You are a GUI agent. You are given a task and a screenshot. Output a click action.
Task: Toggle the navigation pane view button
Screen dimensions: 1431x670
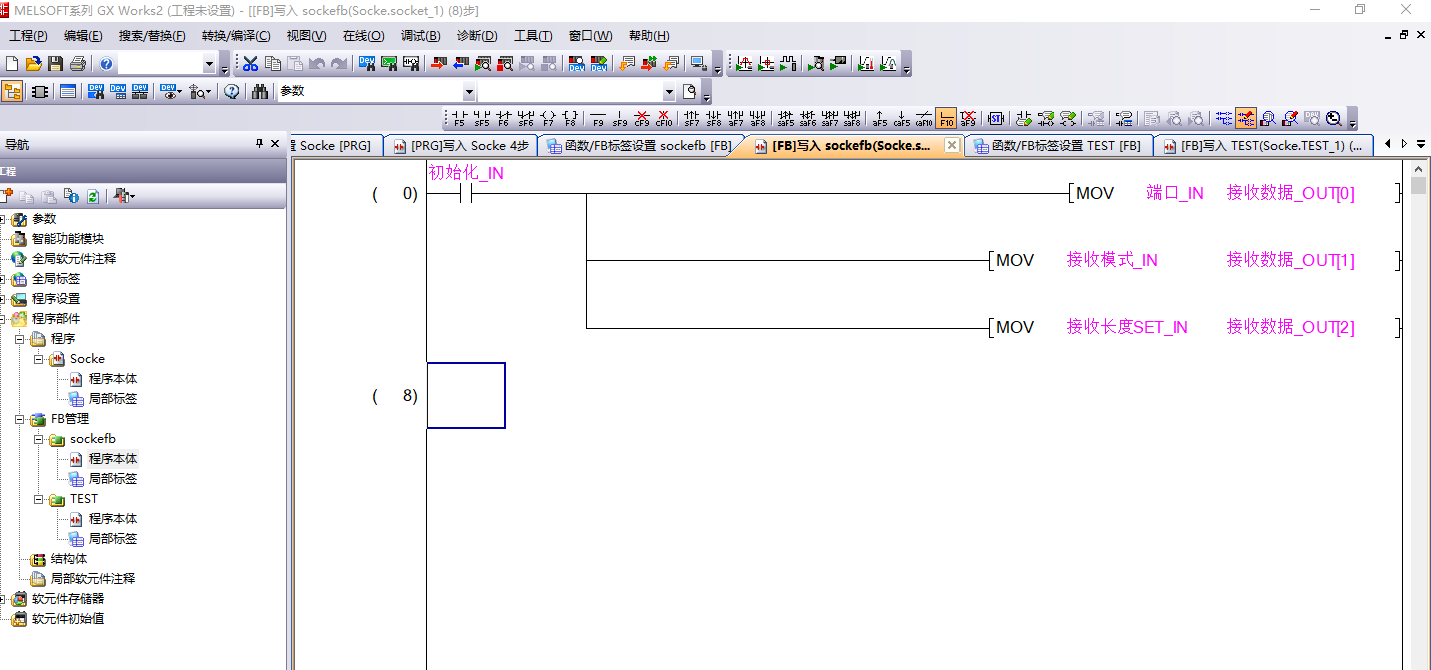coord(13,91)
